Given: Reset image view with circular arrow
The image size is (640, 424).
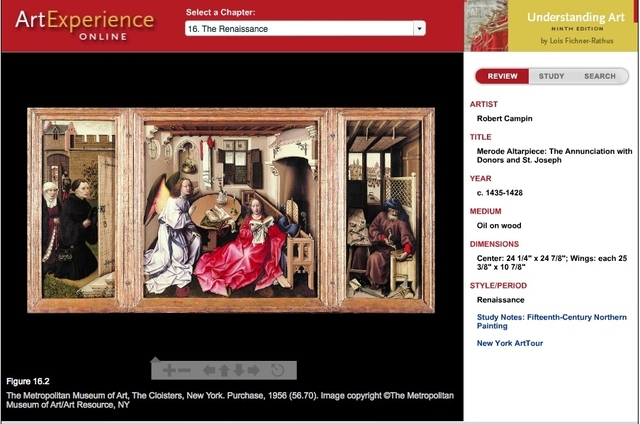Looking at the screenshot, I should [278, 370].
